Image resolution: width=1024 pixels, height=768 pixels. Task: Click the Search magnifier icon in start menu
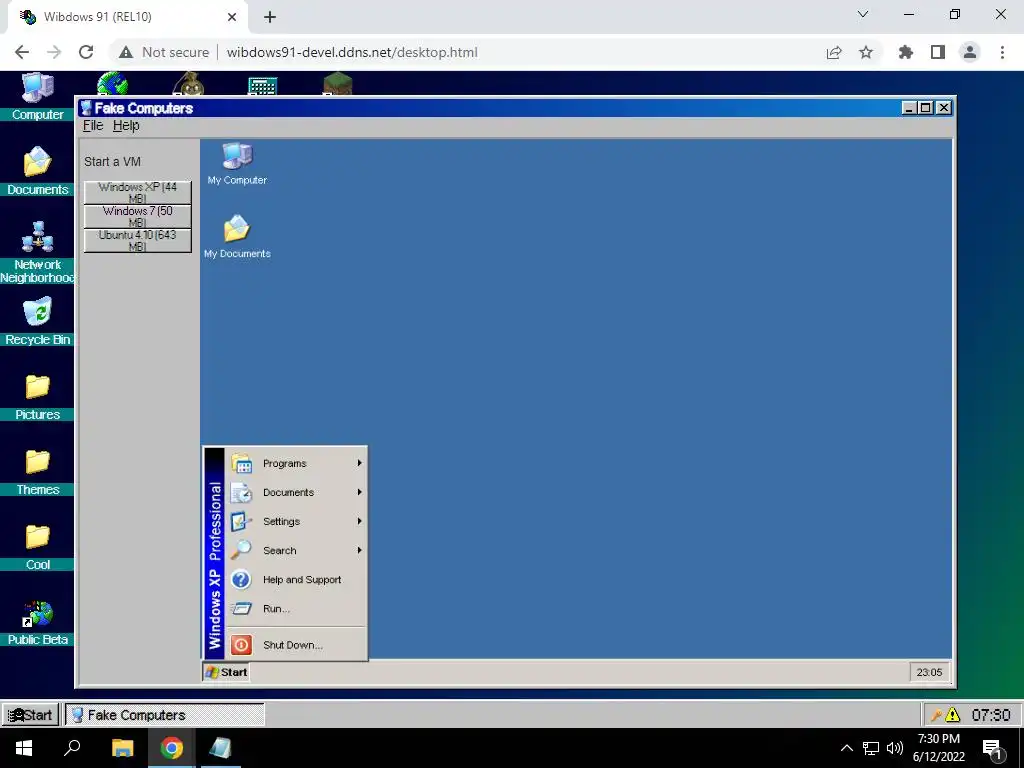[241, 550]
